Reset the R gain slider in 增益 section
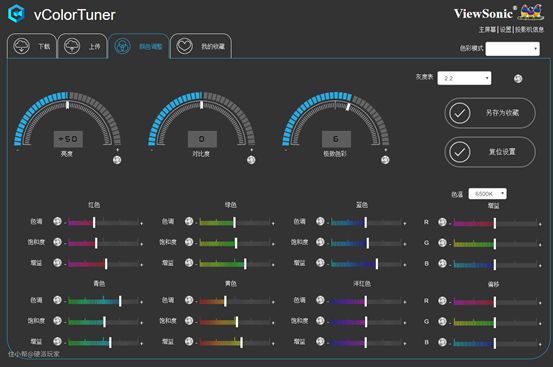The width and height of the screenshot is (553, 367). 442,222
